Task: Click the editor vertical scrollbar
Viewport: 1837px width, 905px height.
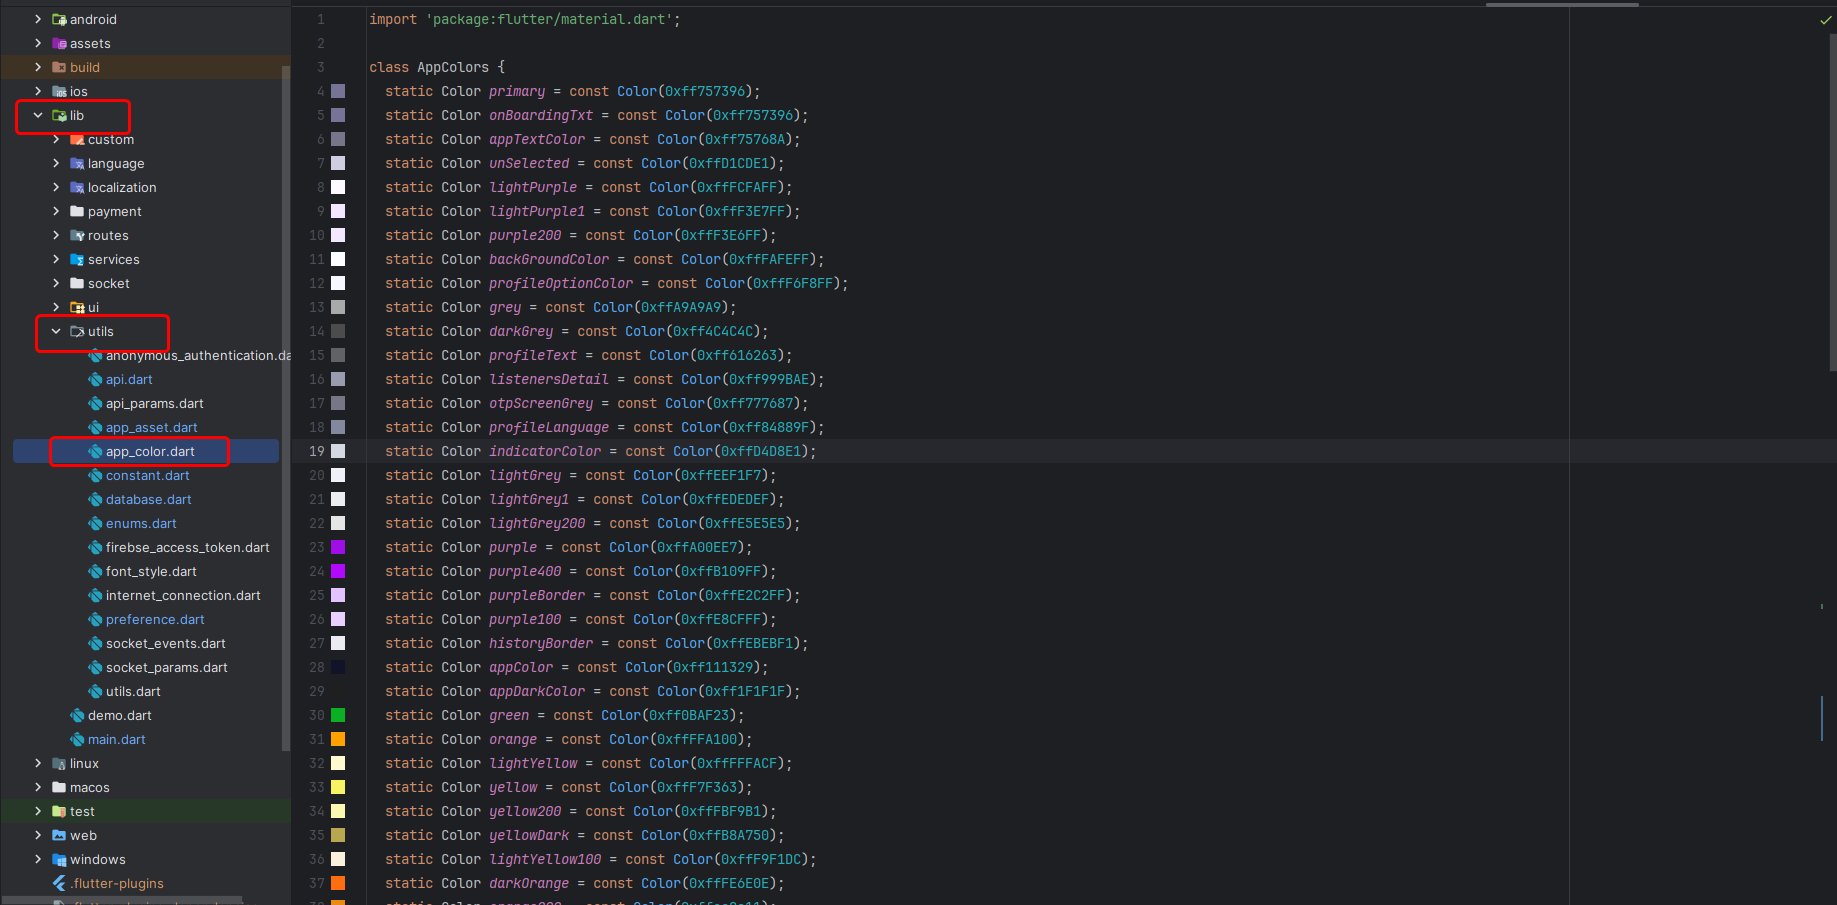Action: pyautogui.click(x=1832, y=200)
